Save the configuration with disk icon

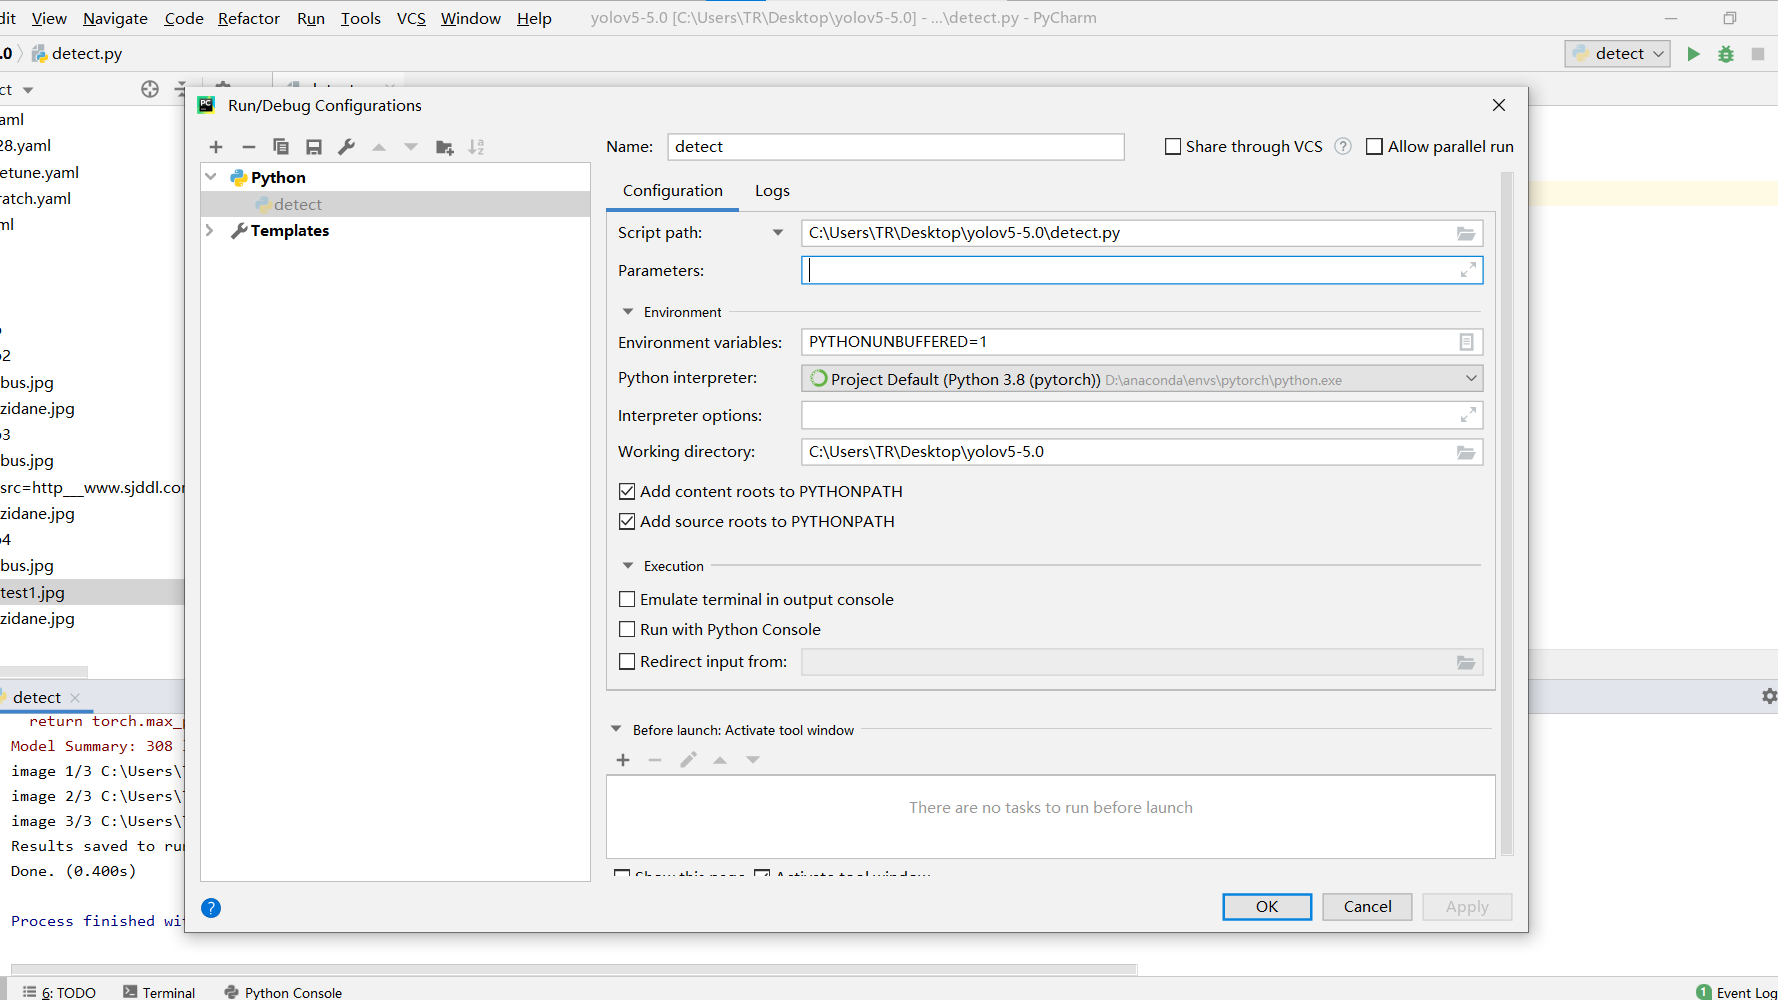(314, 147)
